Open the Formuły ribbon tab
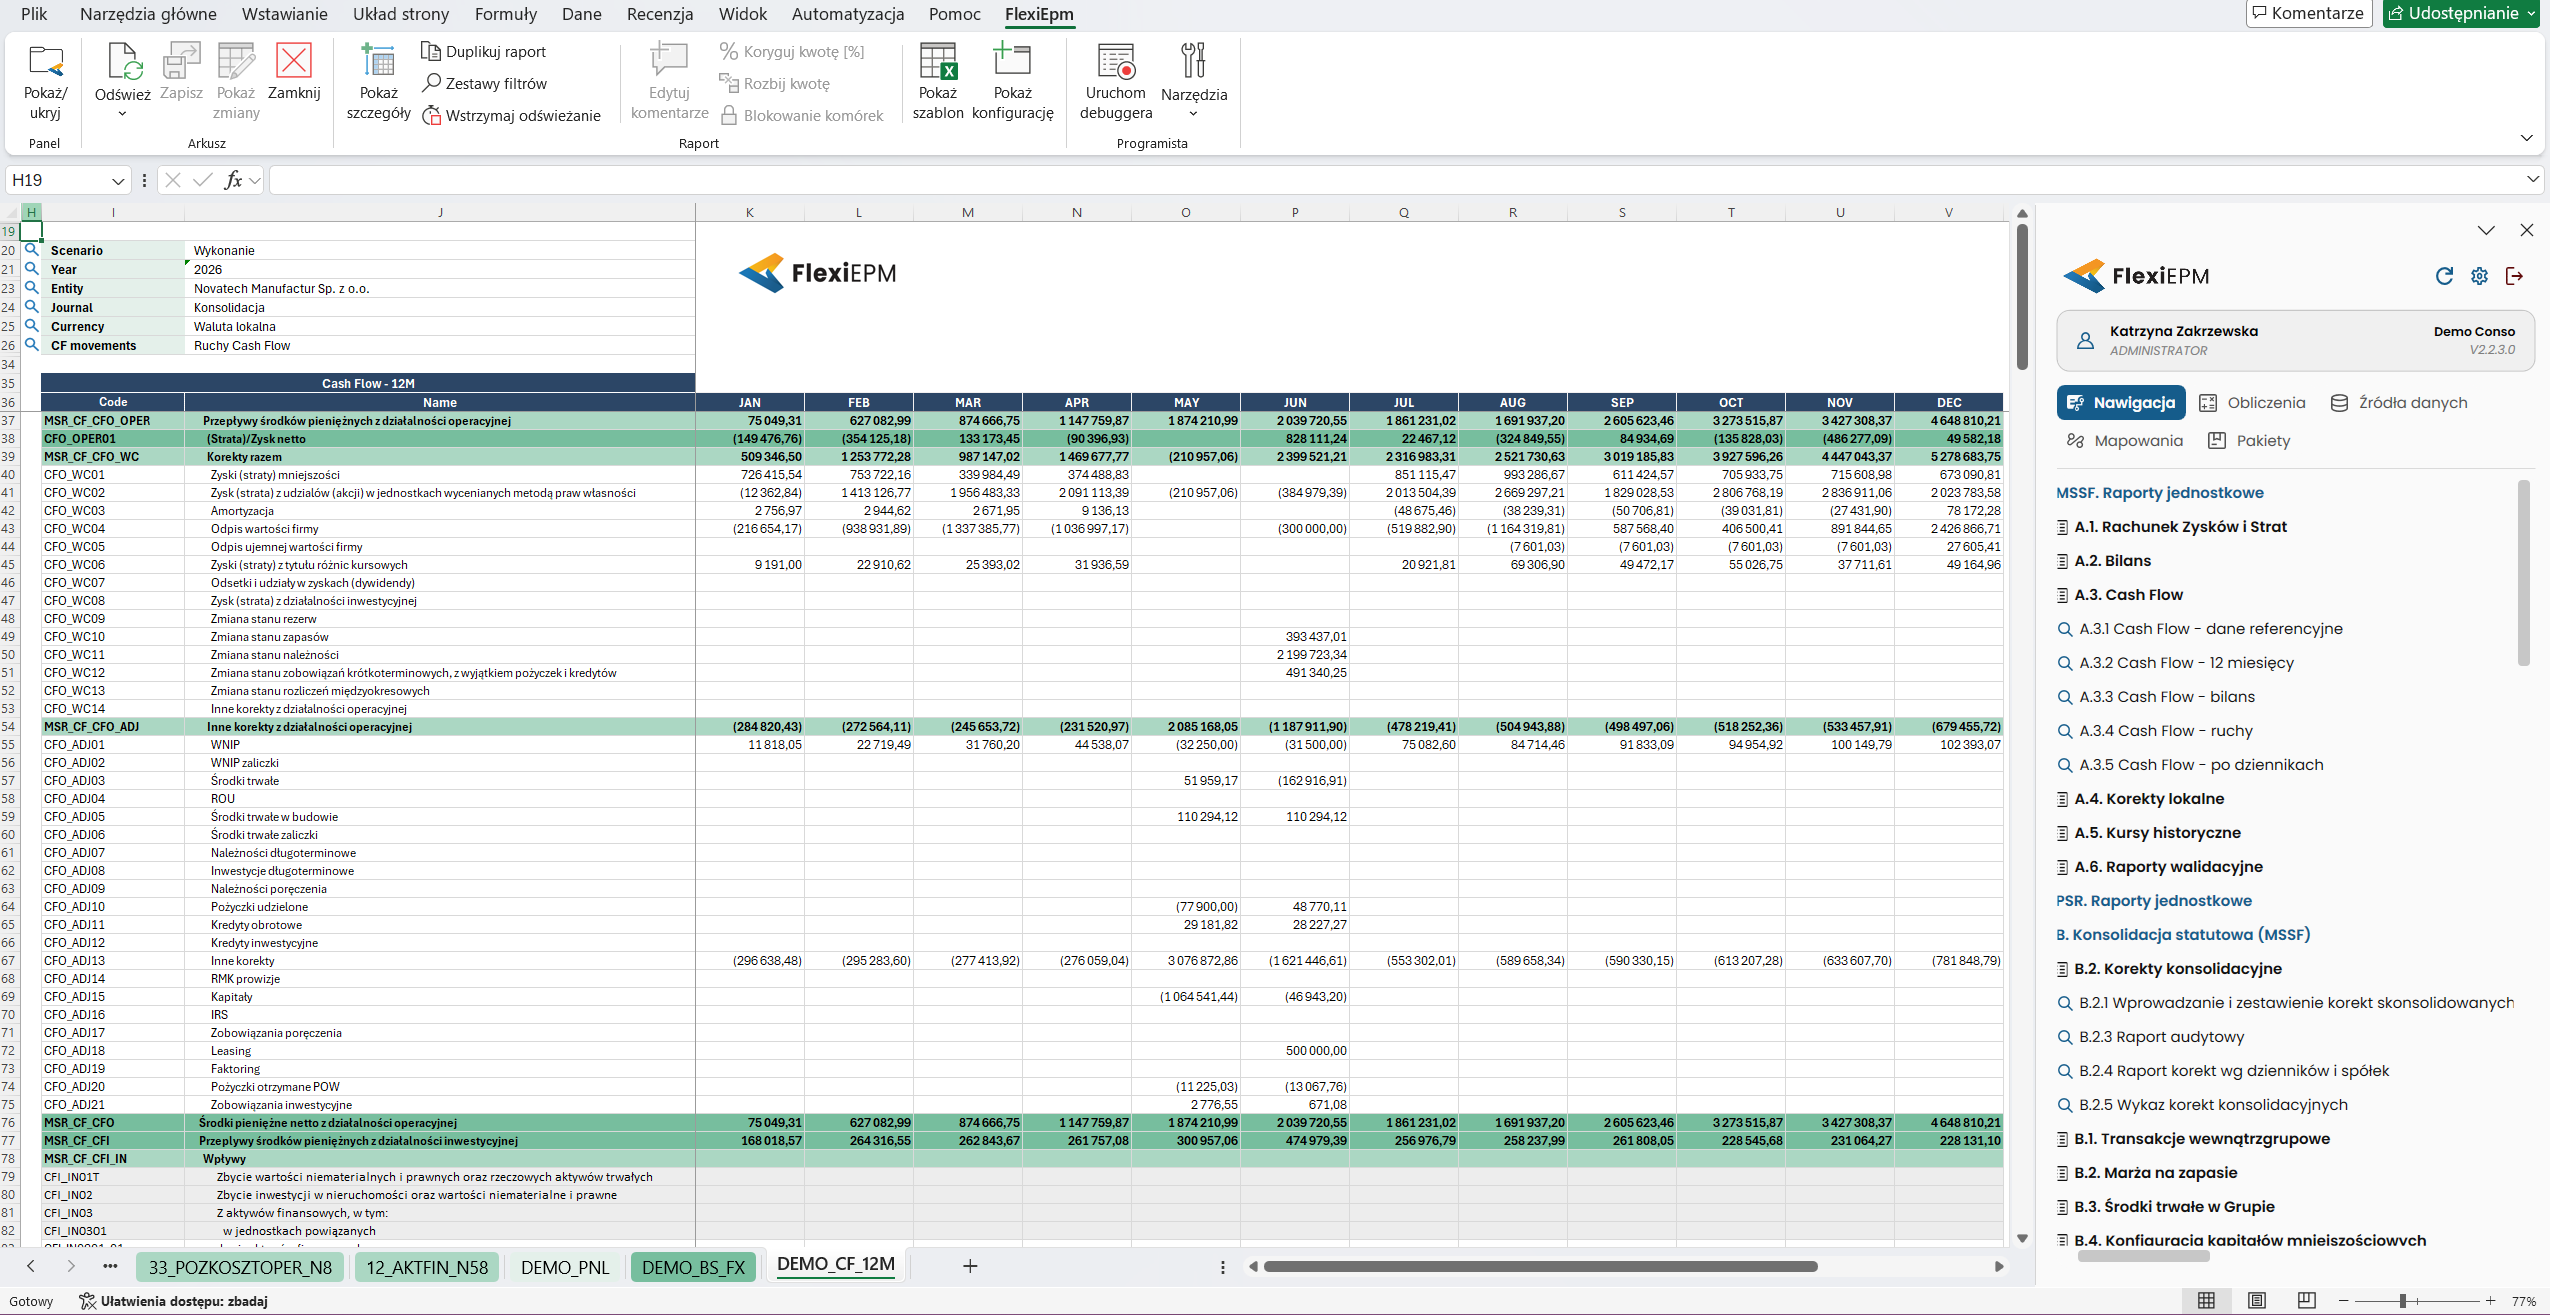The height and width of the screenshot is (1315, 2550). (x=505, y=14)
